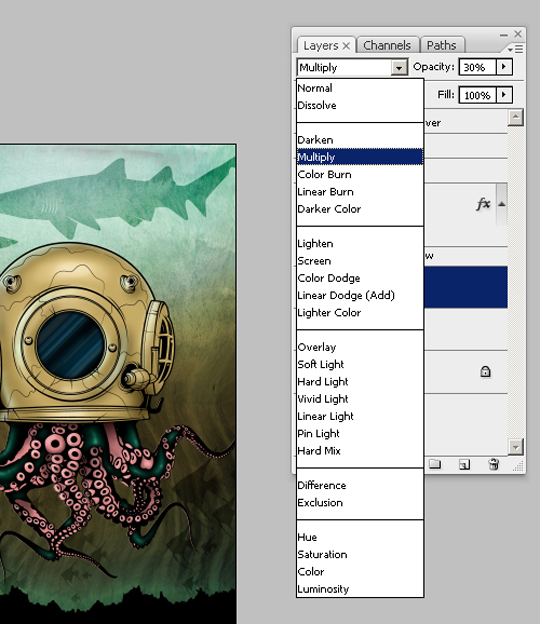Pick the Screen blending mode
Viewport: 540px width, 624px height.
point(314,261)
